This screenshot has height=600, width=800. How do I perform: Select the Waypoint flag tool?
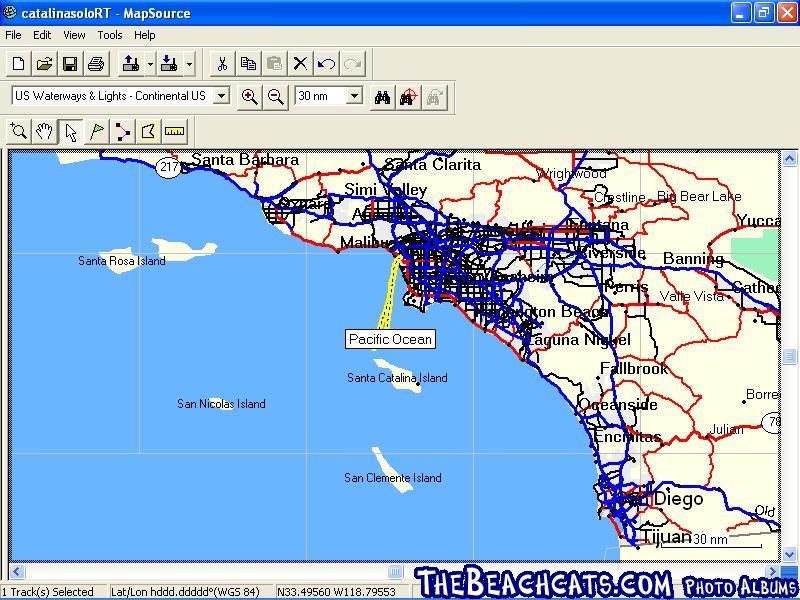coord(96,132)
